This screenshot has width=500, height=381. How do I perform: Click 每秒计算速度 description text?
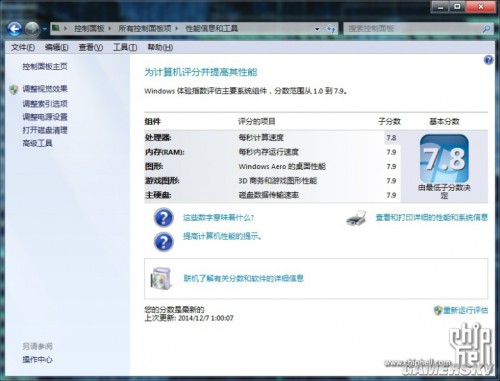tap(261, 137)
